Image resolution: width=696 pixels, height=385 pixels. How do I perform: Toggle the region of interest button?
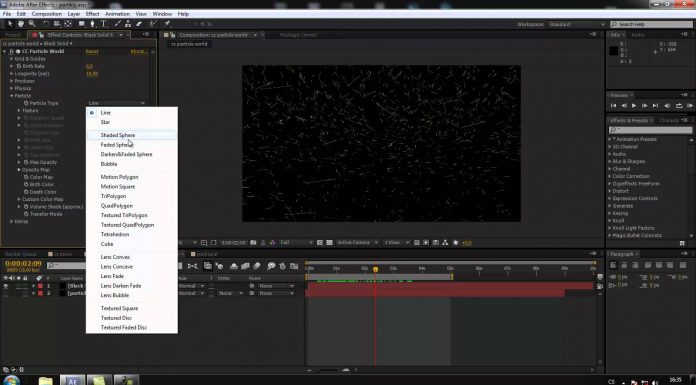tap(214, 242)
